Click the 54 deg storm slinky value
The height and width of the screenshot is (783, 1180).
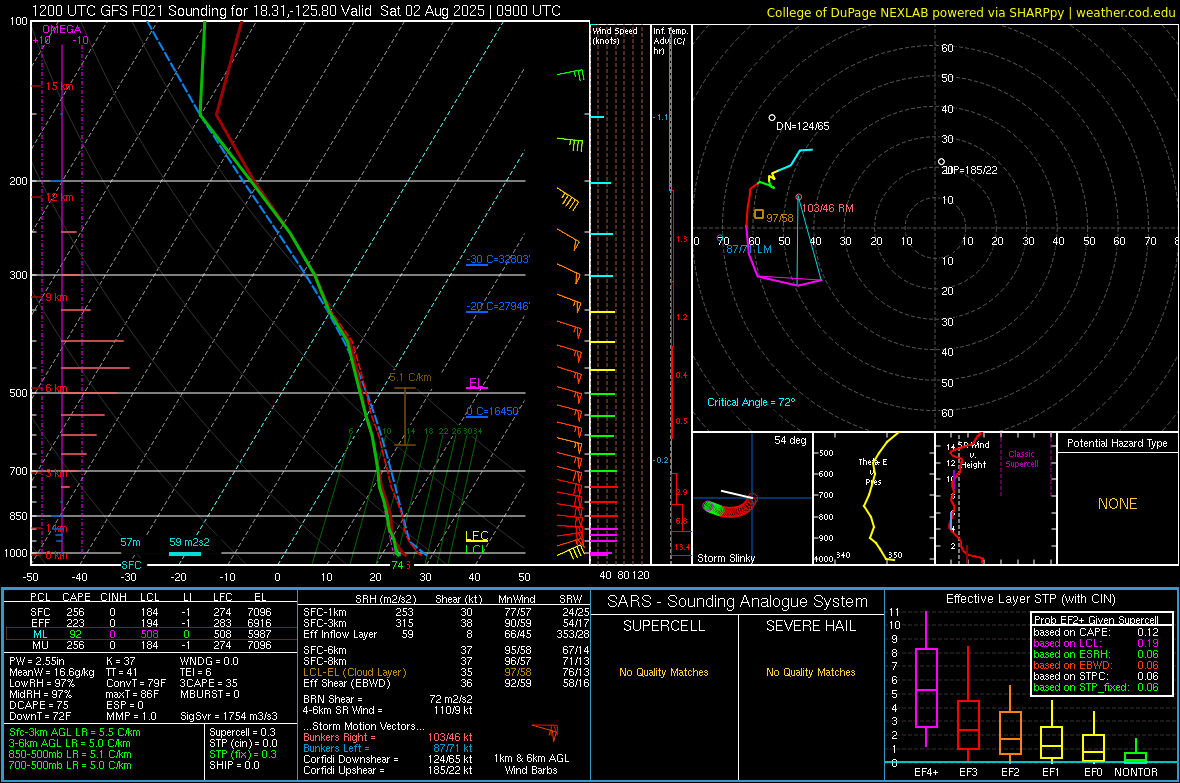[790, 440]
